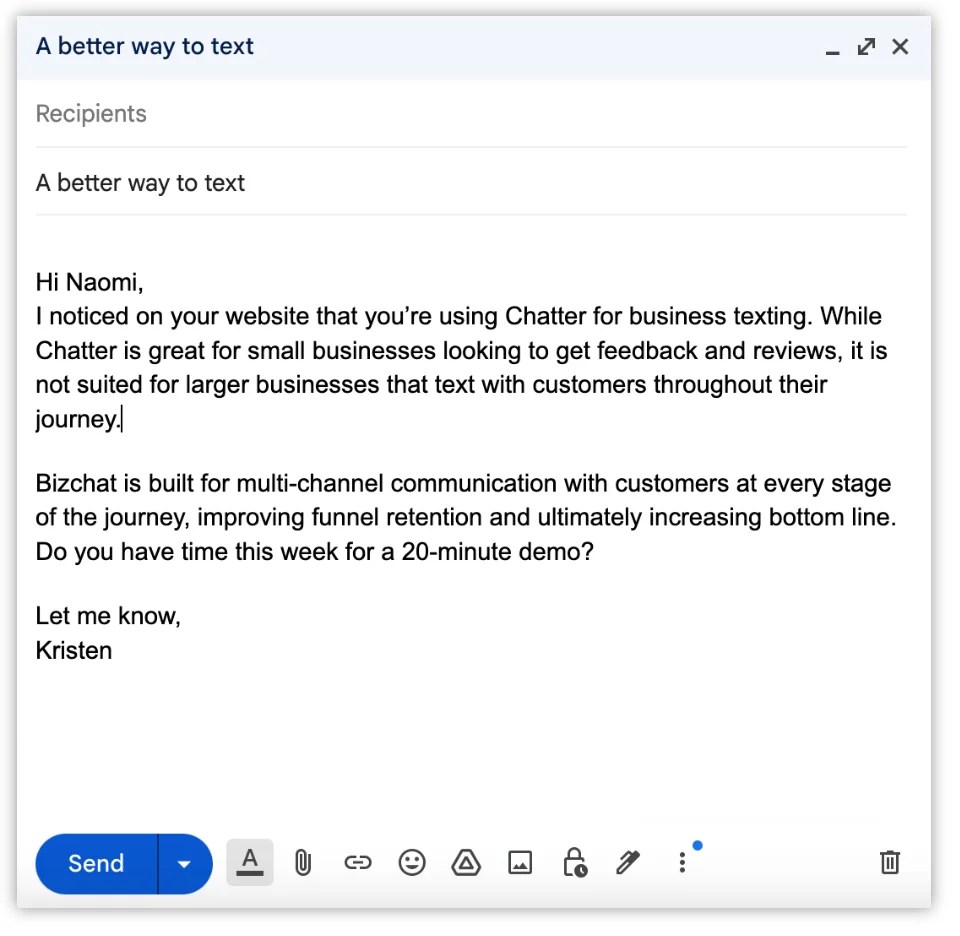Viewport: 960px width, 936px height.
Task: Open more options three-dot menu
Action: click(x=683, y=863)
